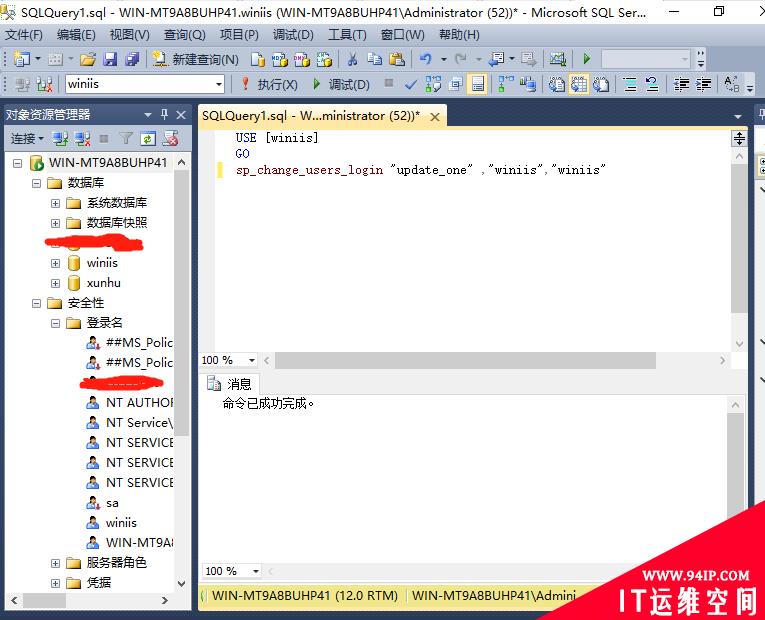Click the Activity Monitor icon
Viewport: 765px width, 620px height.
[557, 60]
